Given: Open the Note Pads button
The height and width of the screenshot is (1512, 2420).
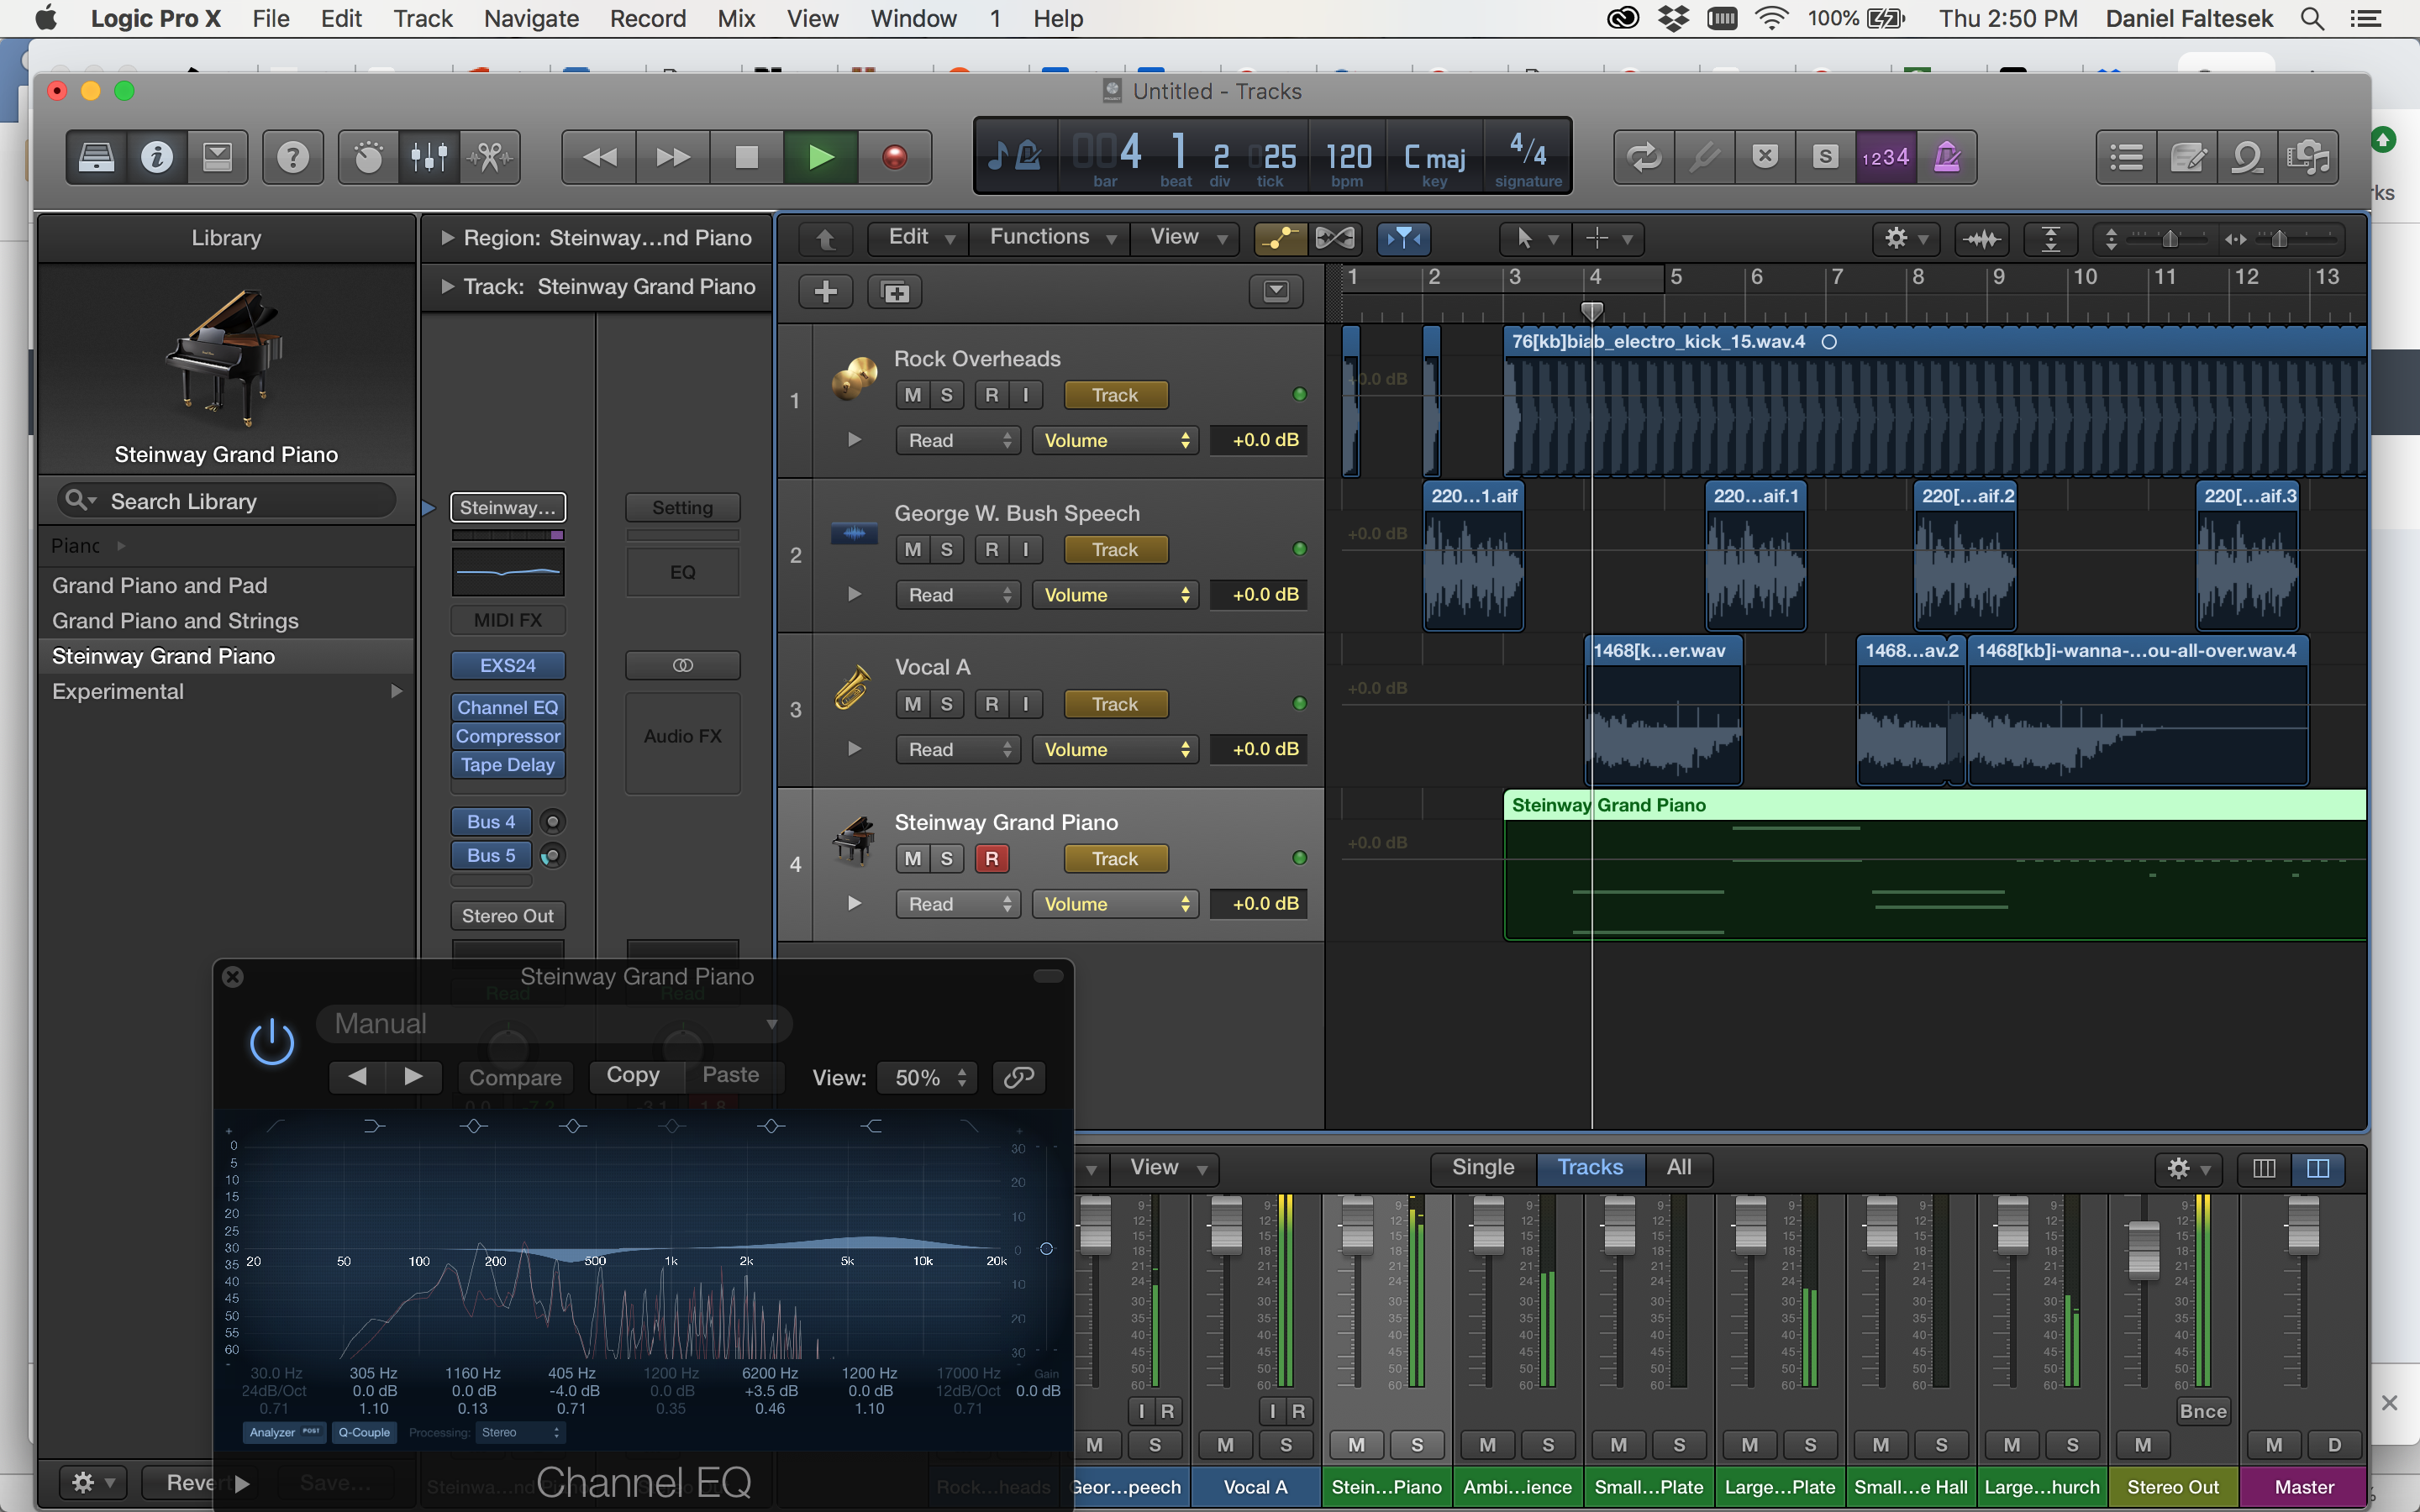Looking at the screenshot, I should pos(2187,157).
